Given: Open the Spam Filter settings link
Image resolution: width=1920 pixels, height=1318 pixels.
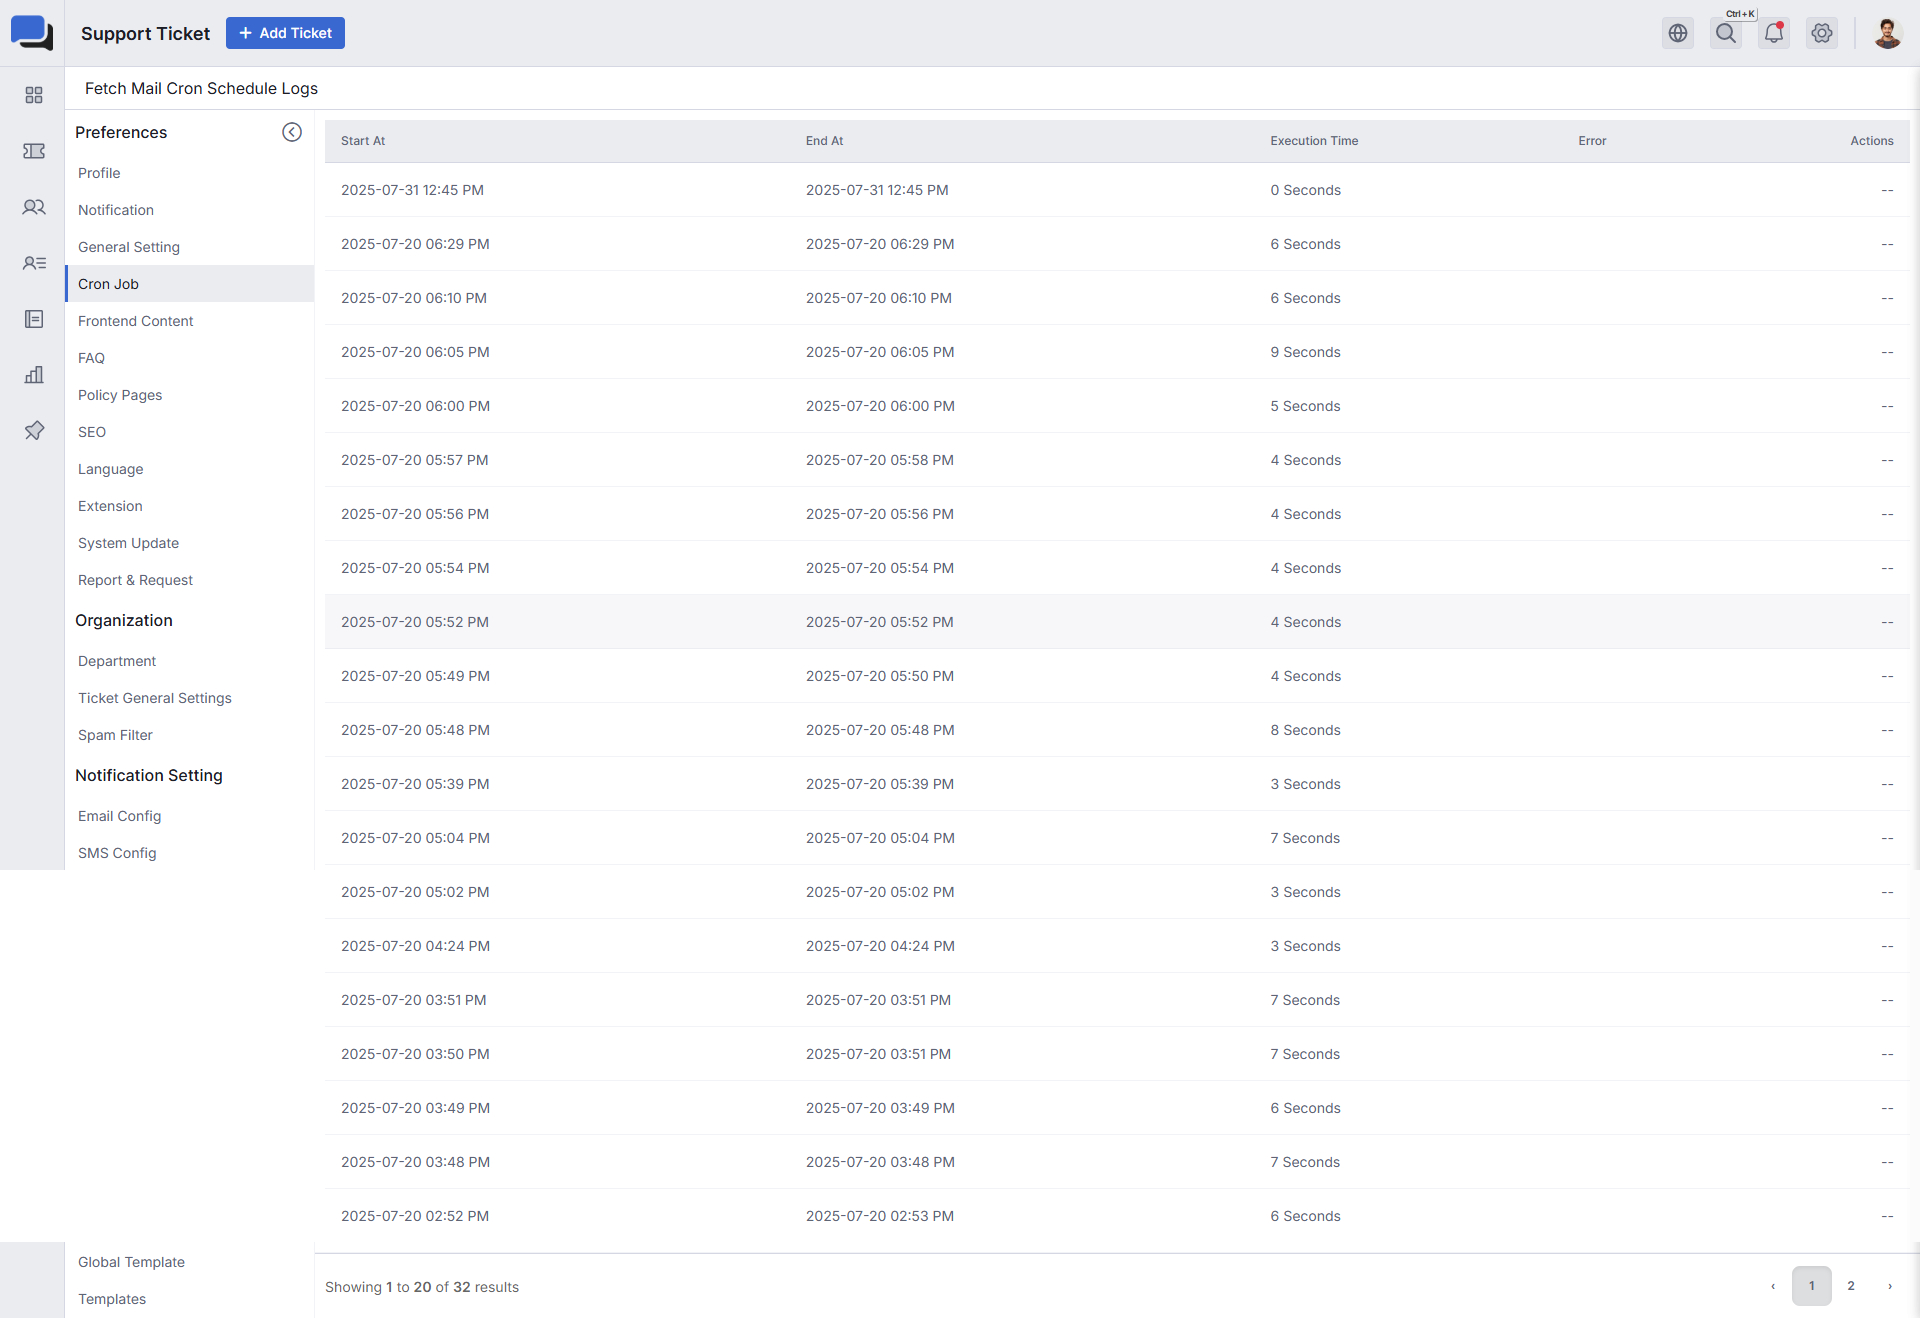Looking at the screenshot, I should point(116,735).
